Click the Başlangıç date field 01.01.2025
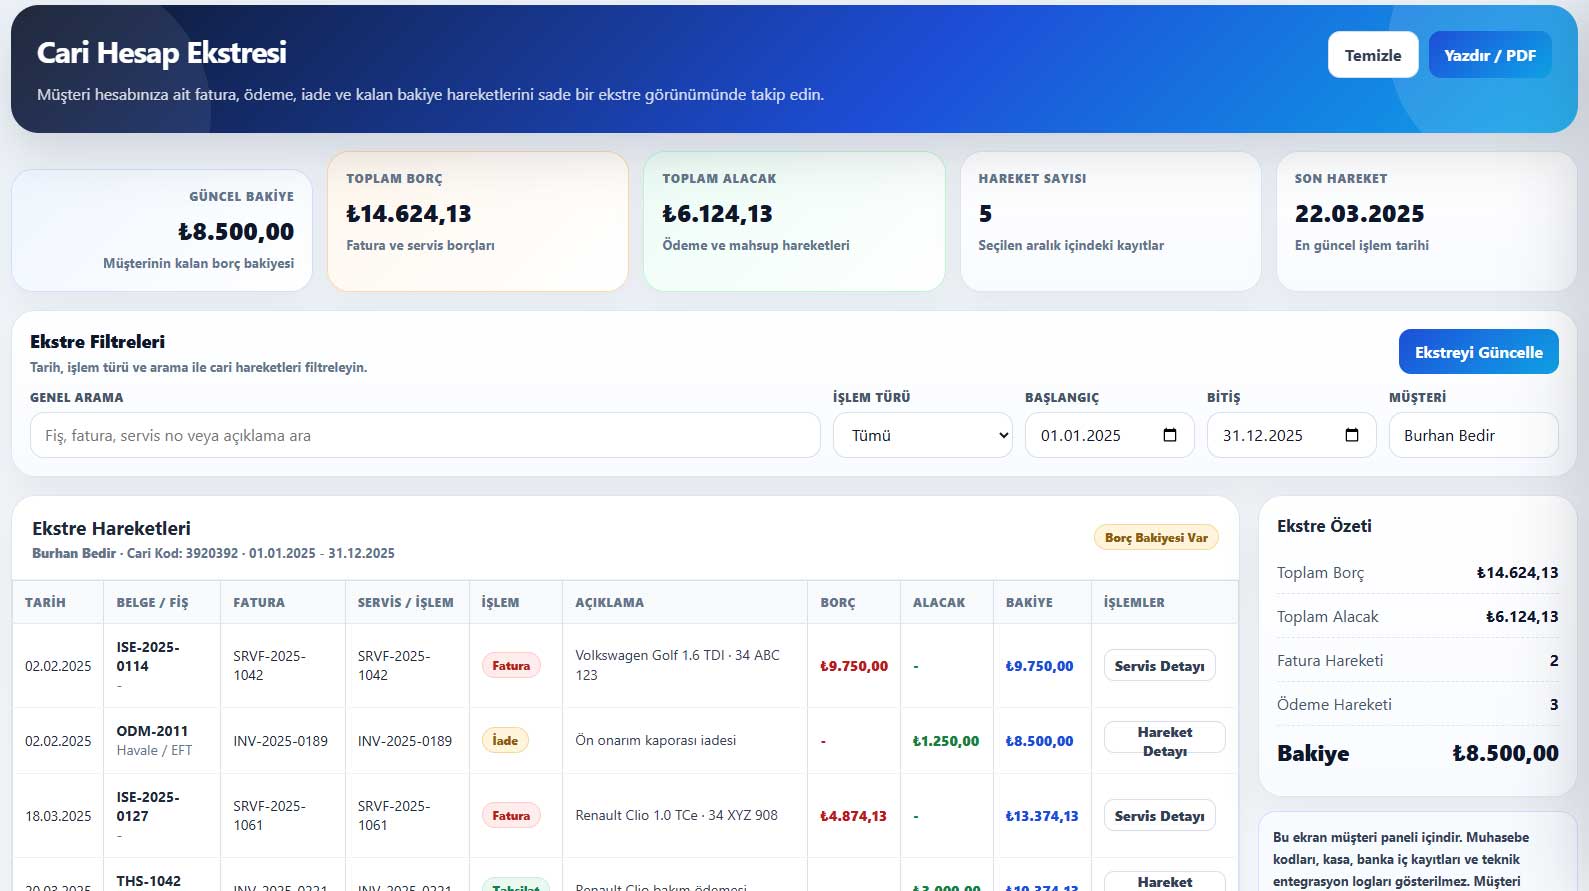Screen dimensions: 1589x891 (x=1110, y=435)
